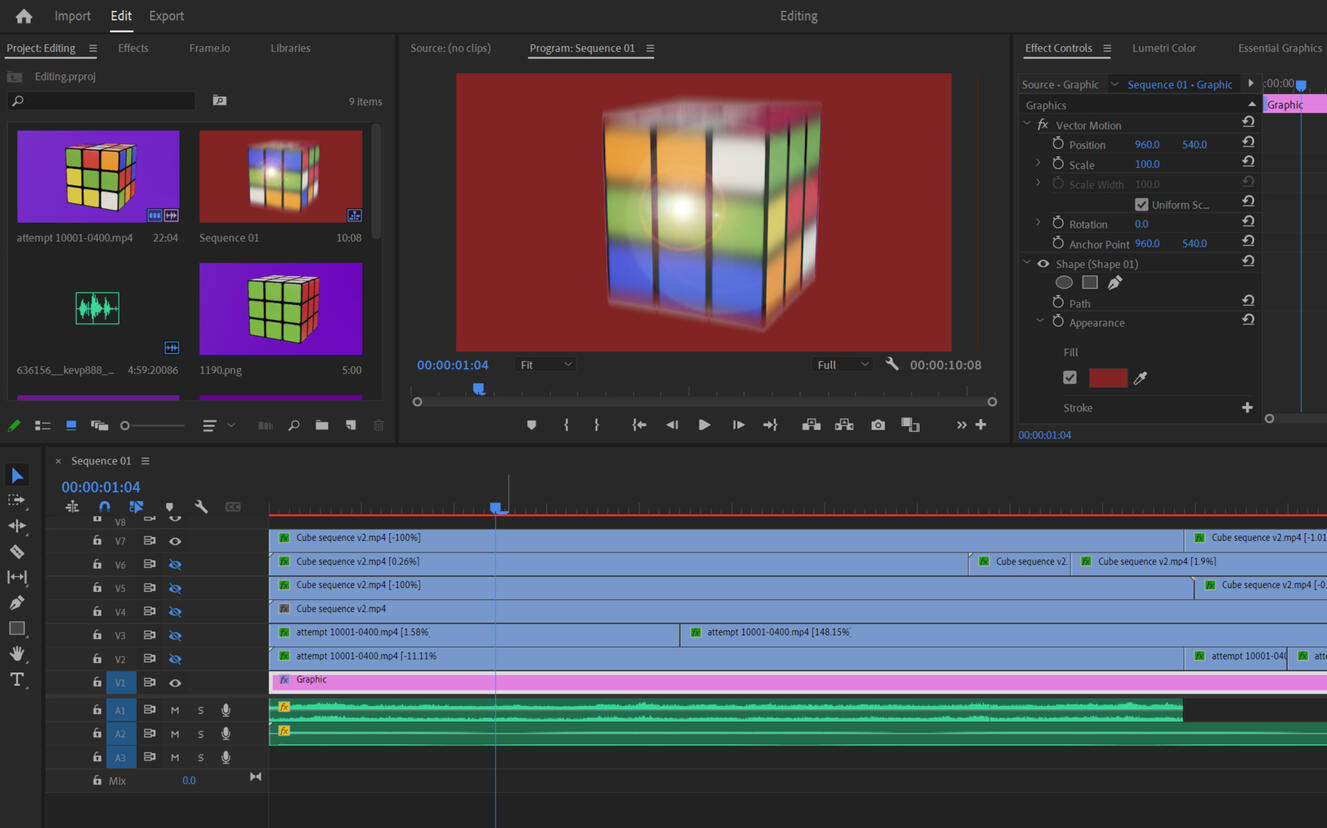The width and height of the screenshot is (1327, 828).
Task: Select the 1190.png thumbnail in Project
Action: click(281, 309)
